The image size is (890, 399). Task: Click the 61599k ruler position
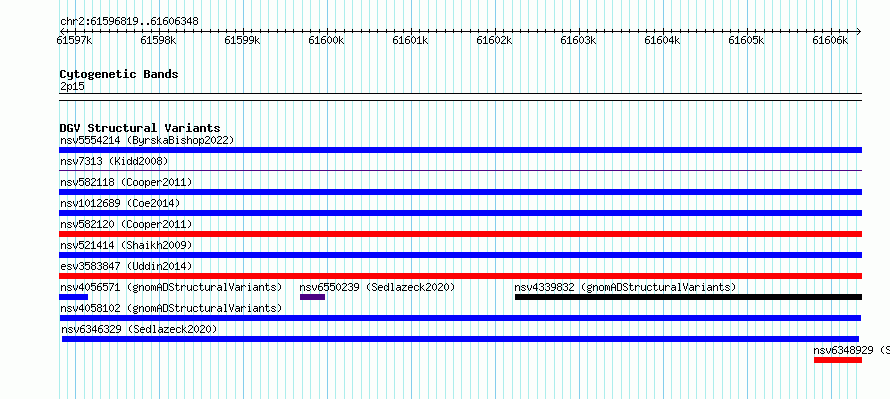(x=242, y=40)
